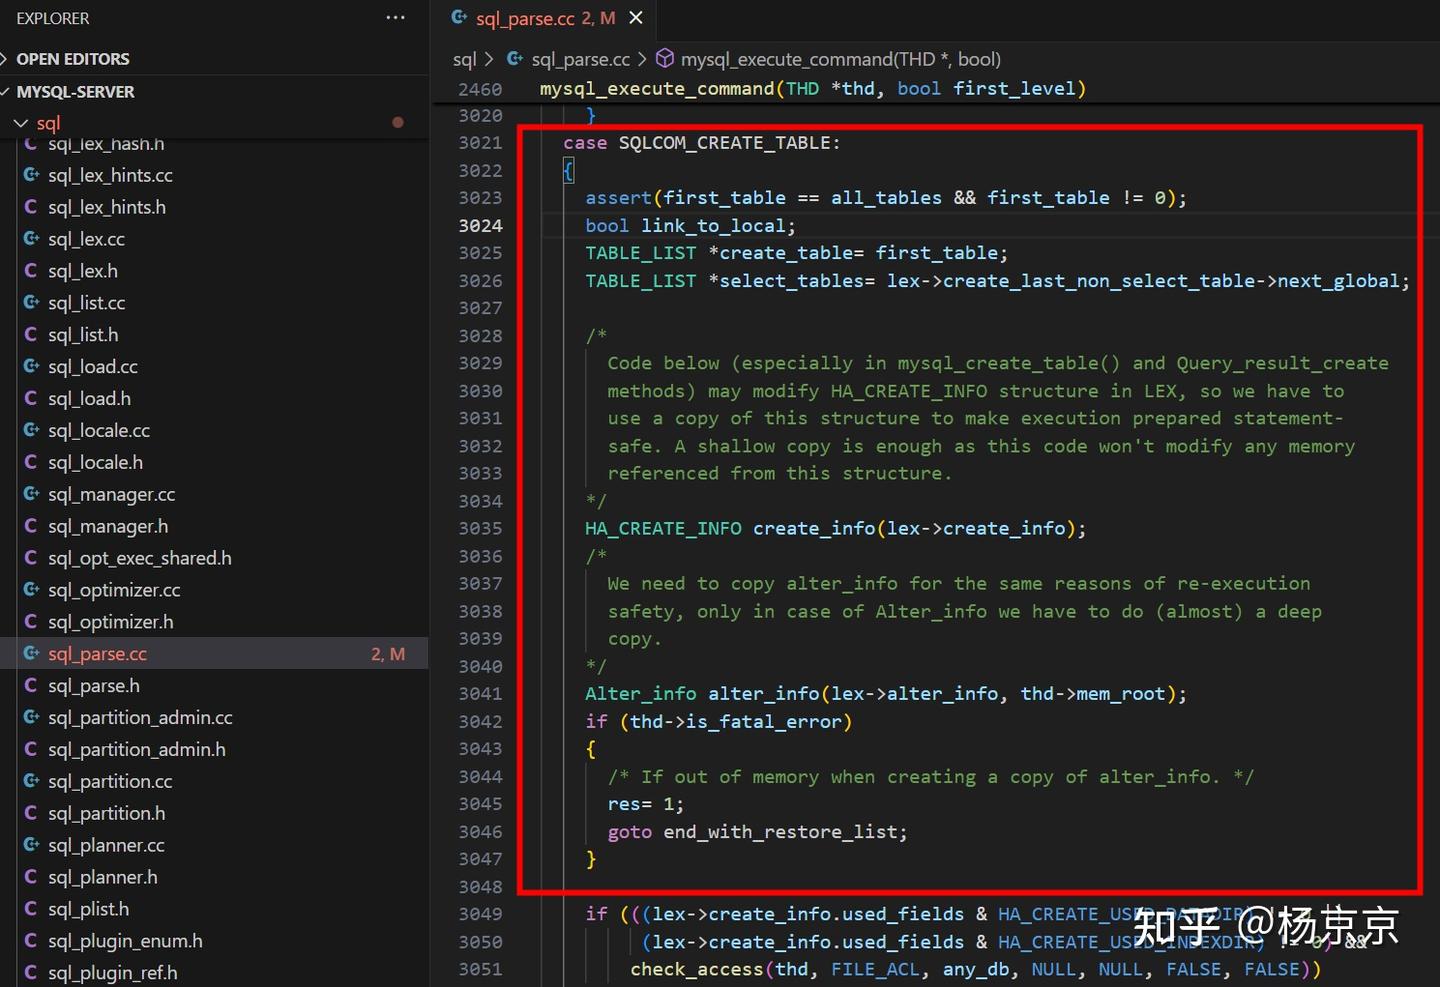Click the C header icon beside sql_load.h
The height and width of the screenshot is (987, 1440).
click(31, 399)
